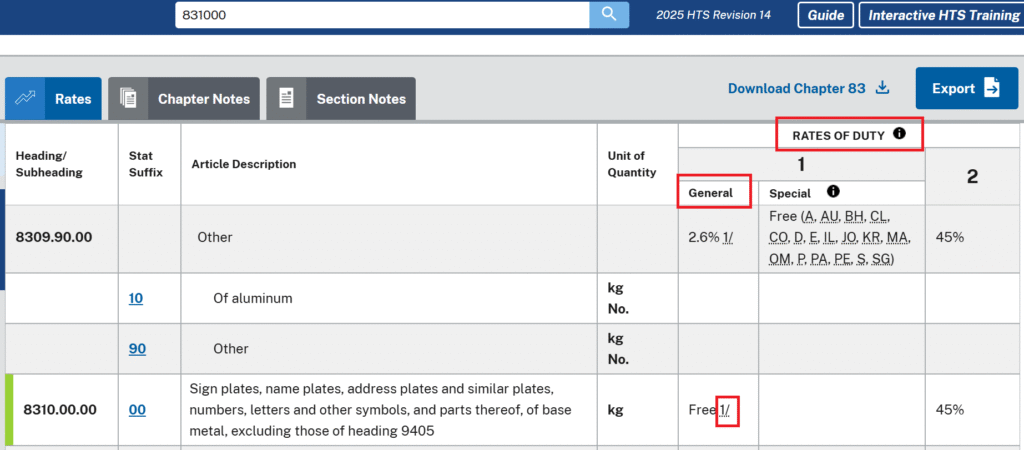The width and height of the screenshot is (1024, 450).
Task: Click the SG country code in Special
Action: [880, 259]
